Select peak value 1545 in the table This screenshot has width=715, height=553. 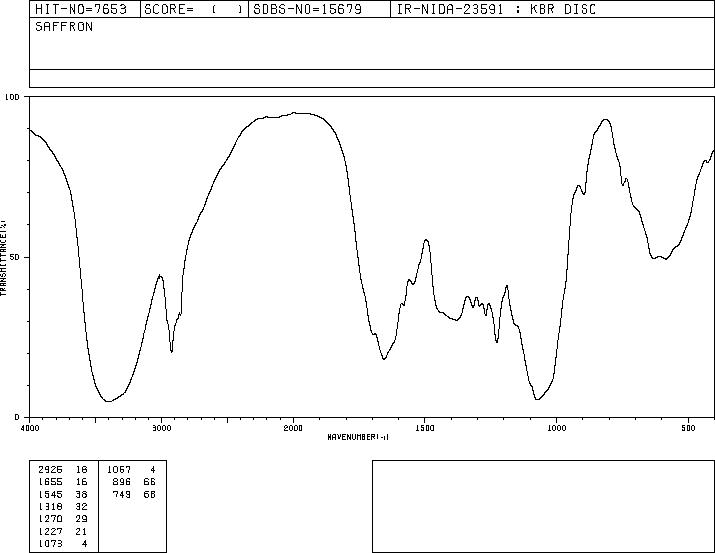(50, 494)
